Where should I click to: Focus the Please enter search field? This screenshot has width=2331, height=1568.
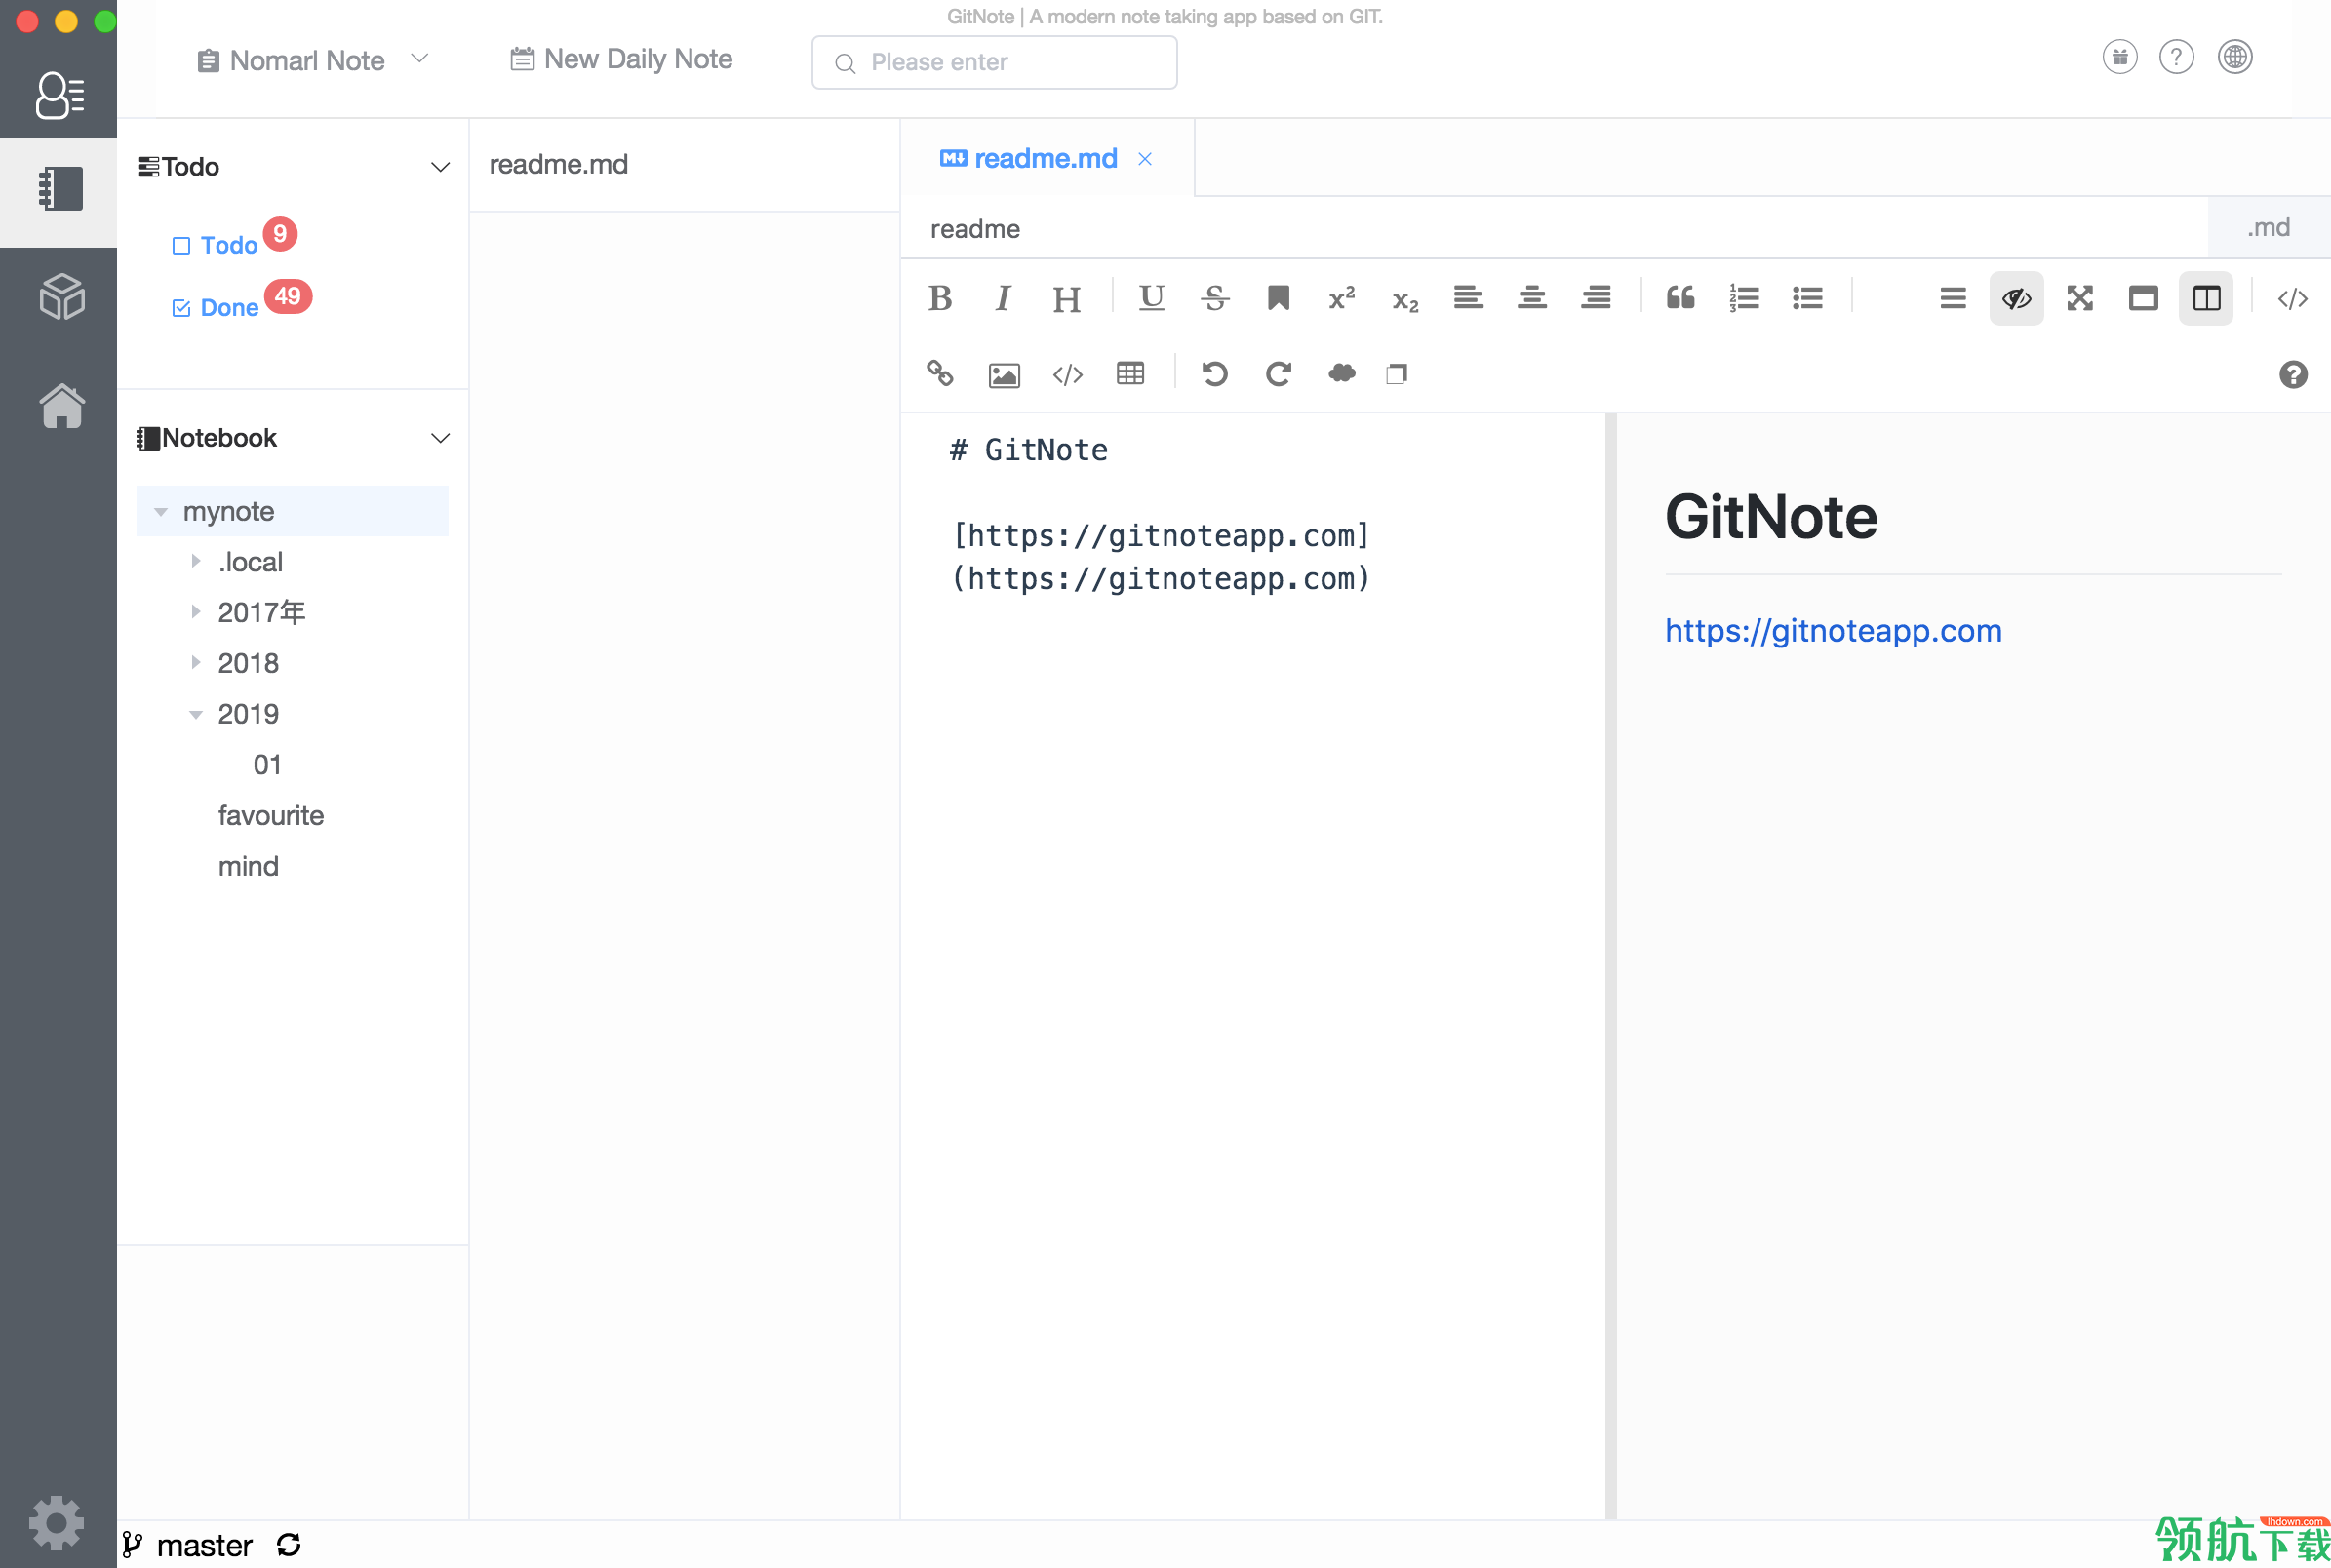[x=994, y=62]
